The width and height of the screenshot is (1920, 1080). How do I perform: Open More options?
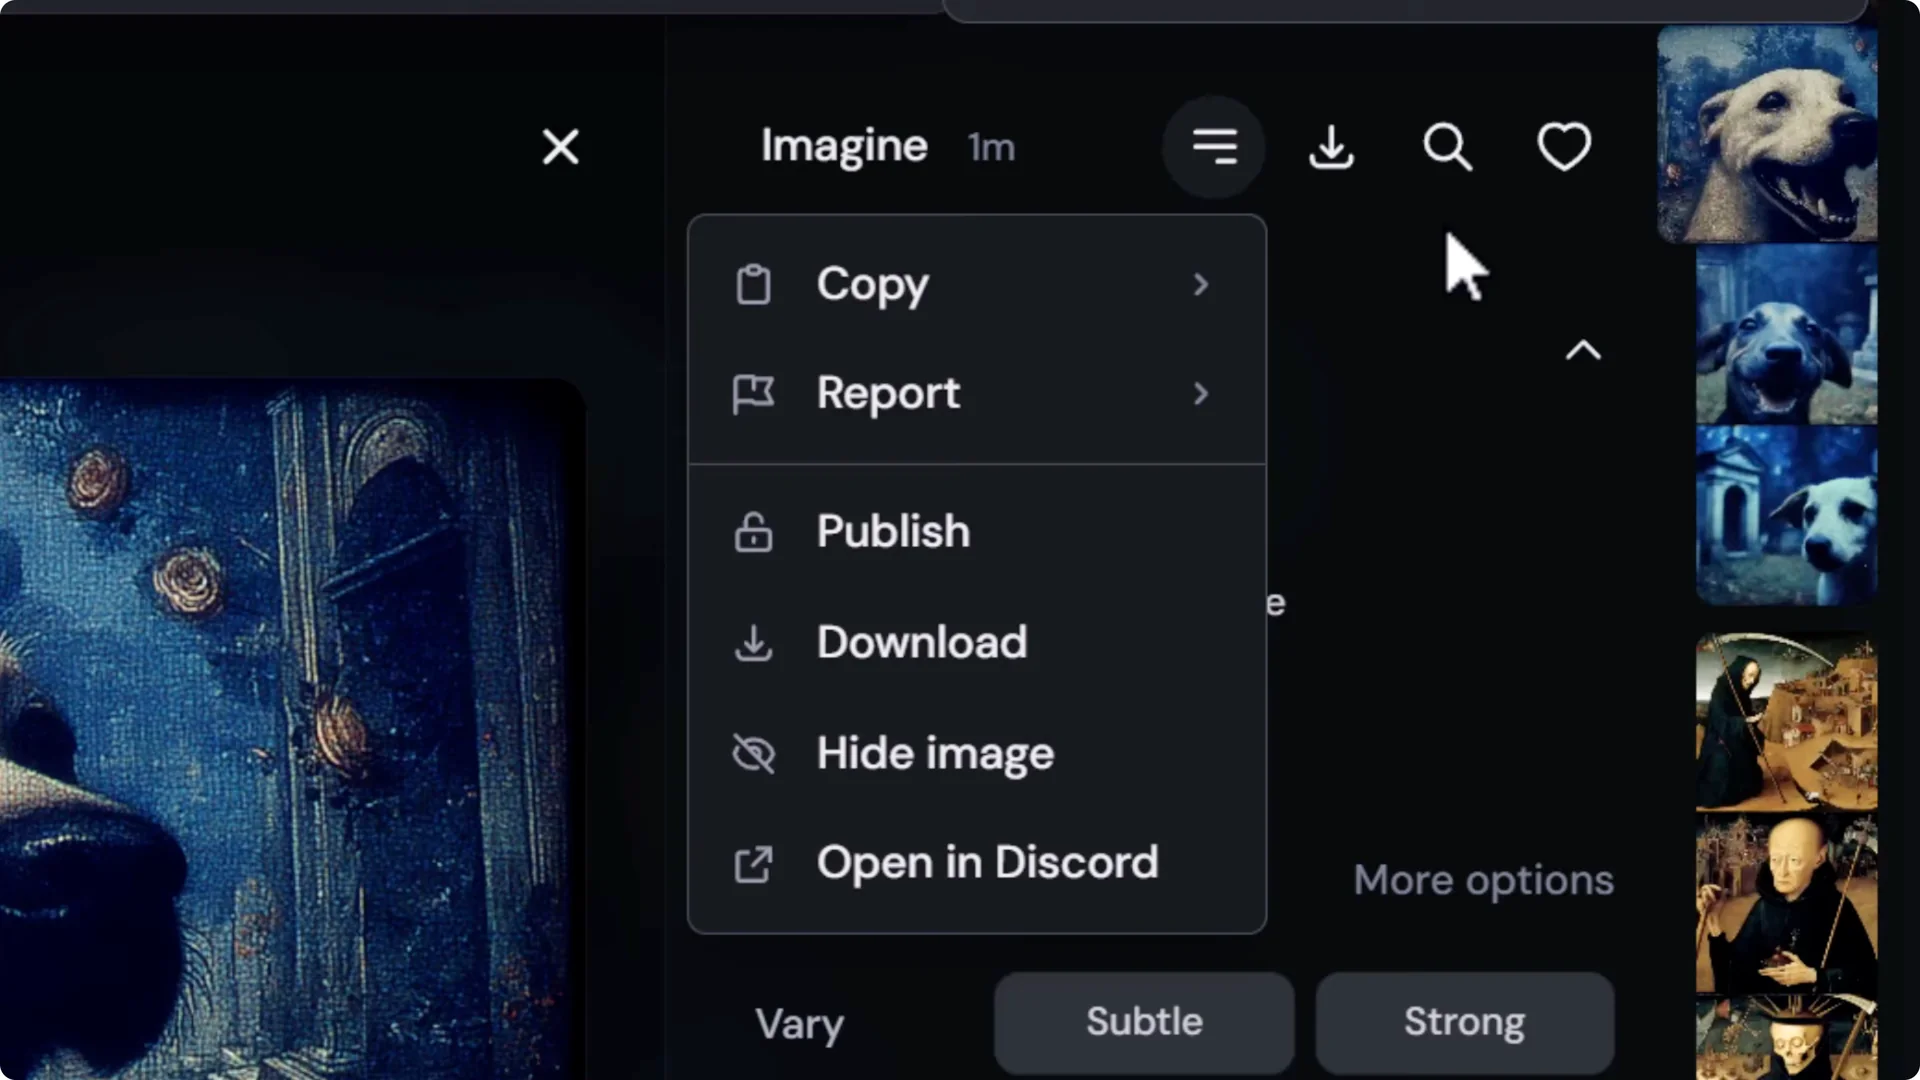[1483, 881]
